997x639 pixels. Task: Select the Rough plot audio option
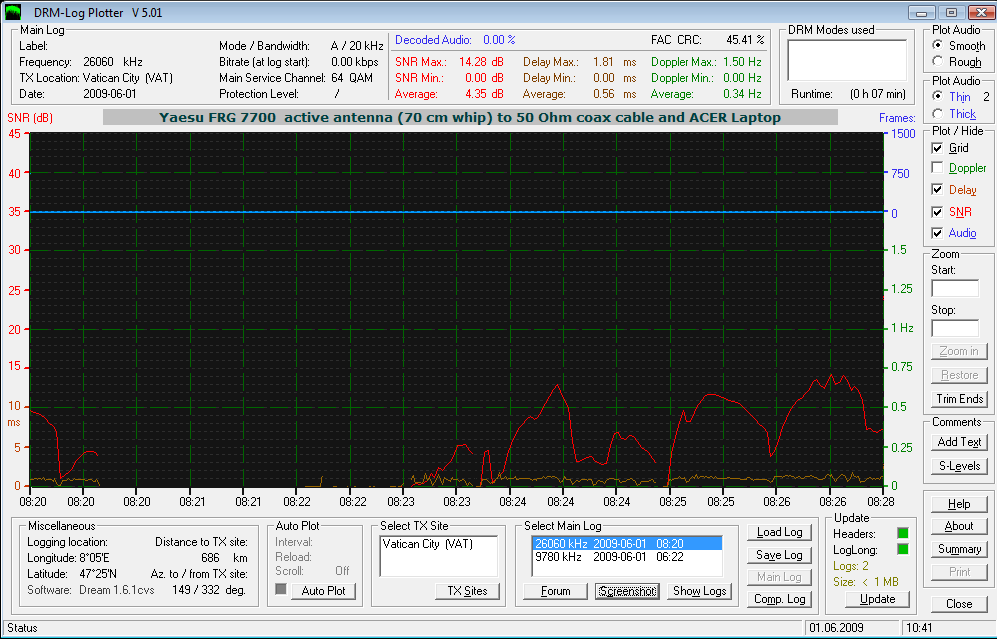tap(937, 61)
